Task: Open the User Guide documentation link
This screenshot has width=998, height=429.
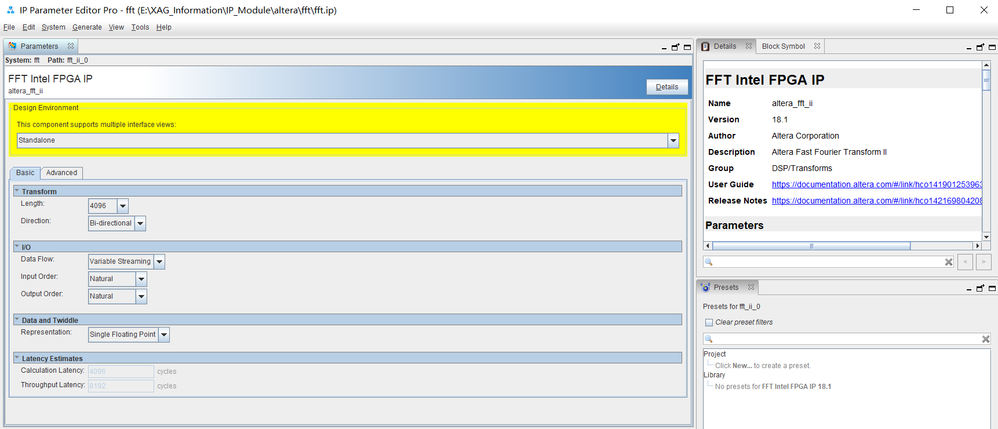Action: [876, 185]
